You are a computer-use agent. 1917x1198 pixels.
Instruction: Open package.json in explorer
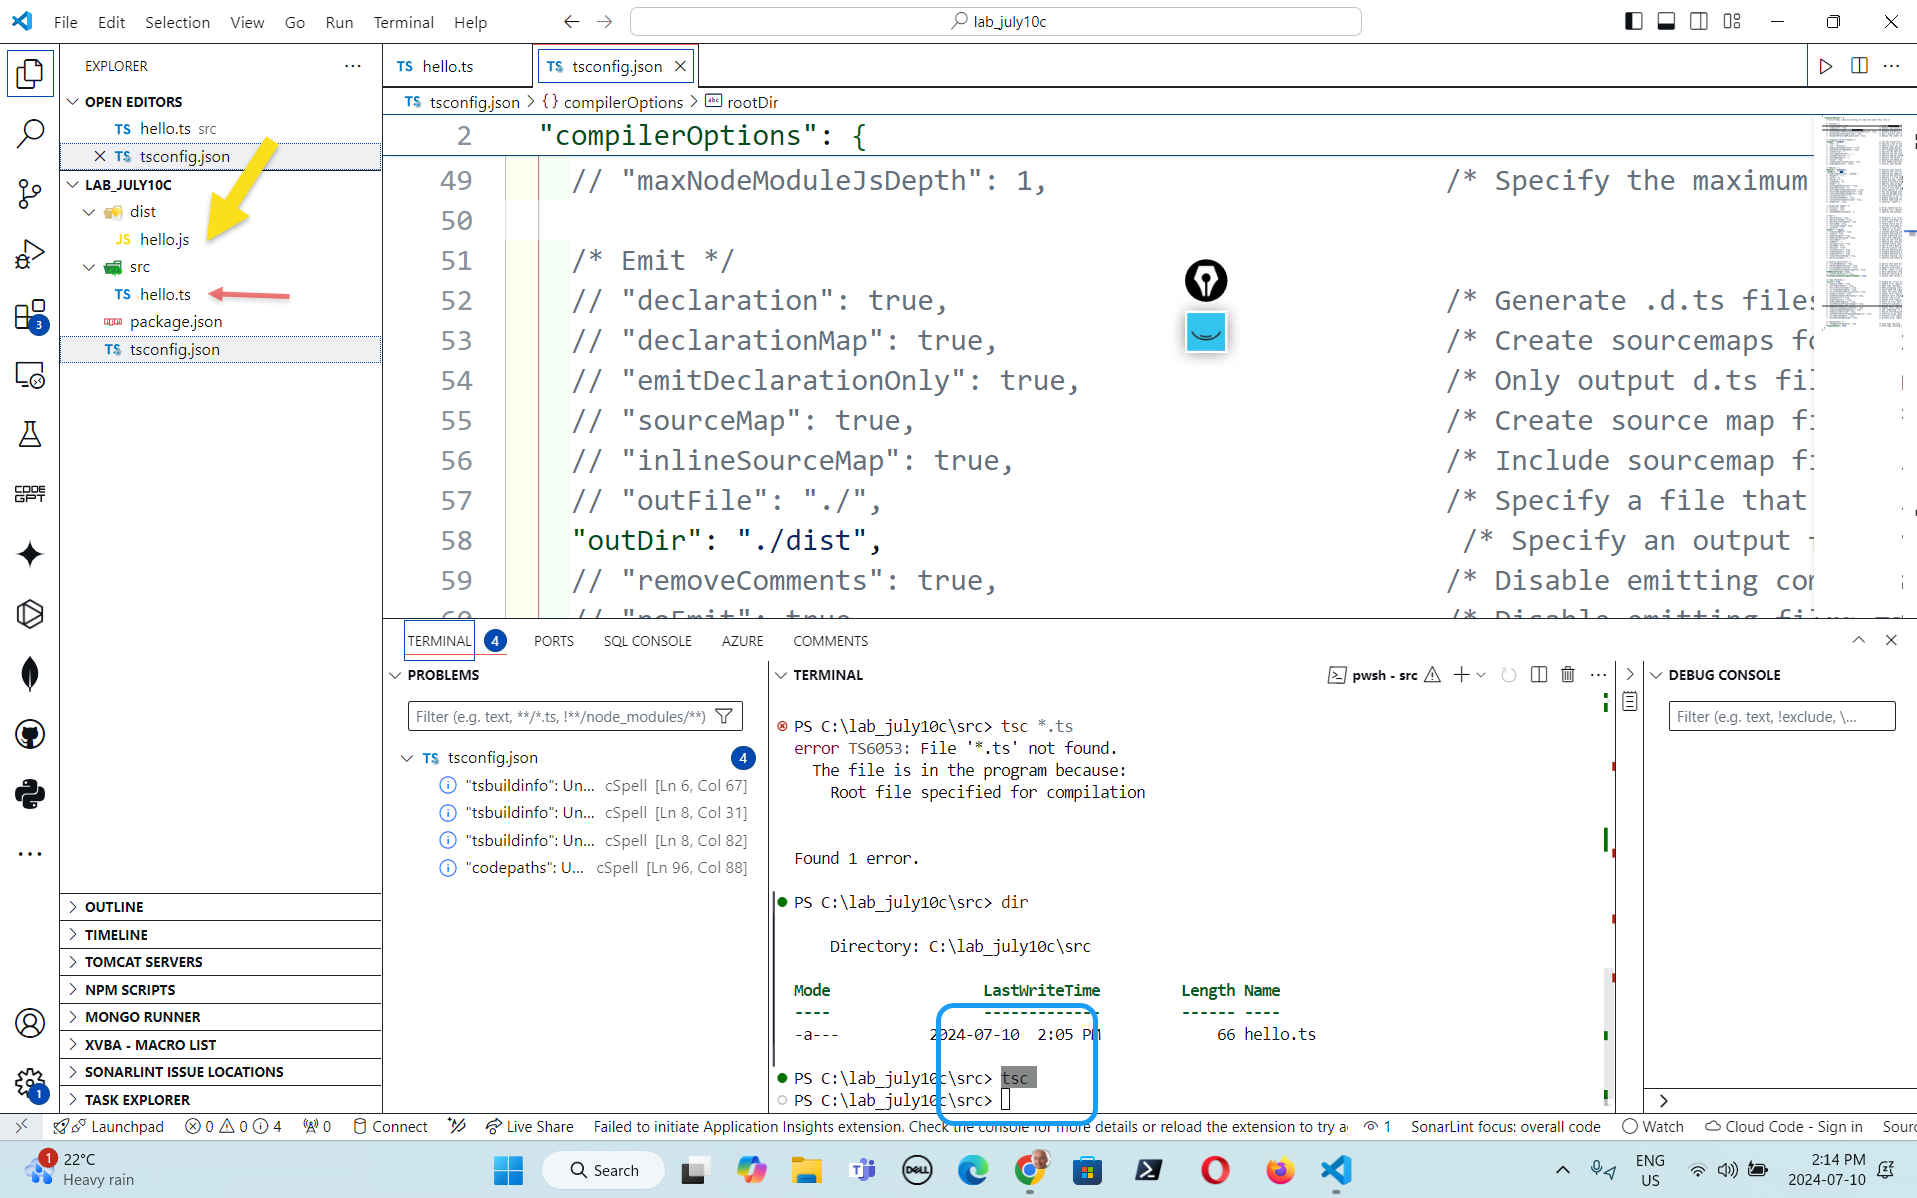(x=176, y=322)
